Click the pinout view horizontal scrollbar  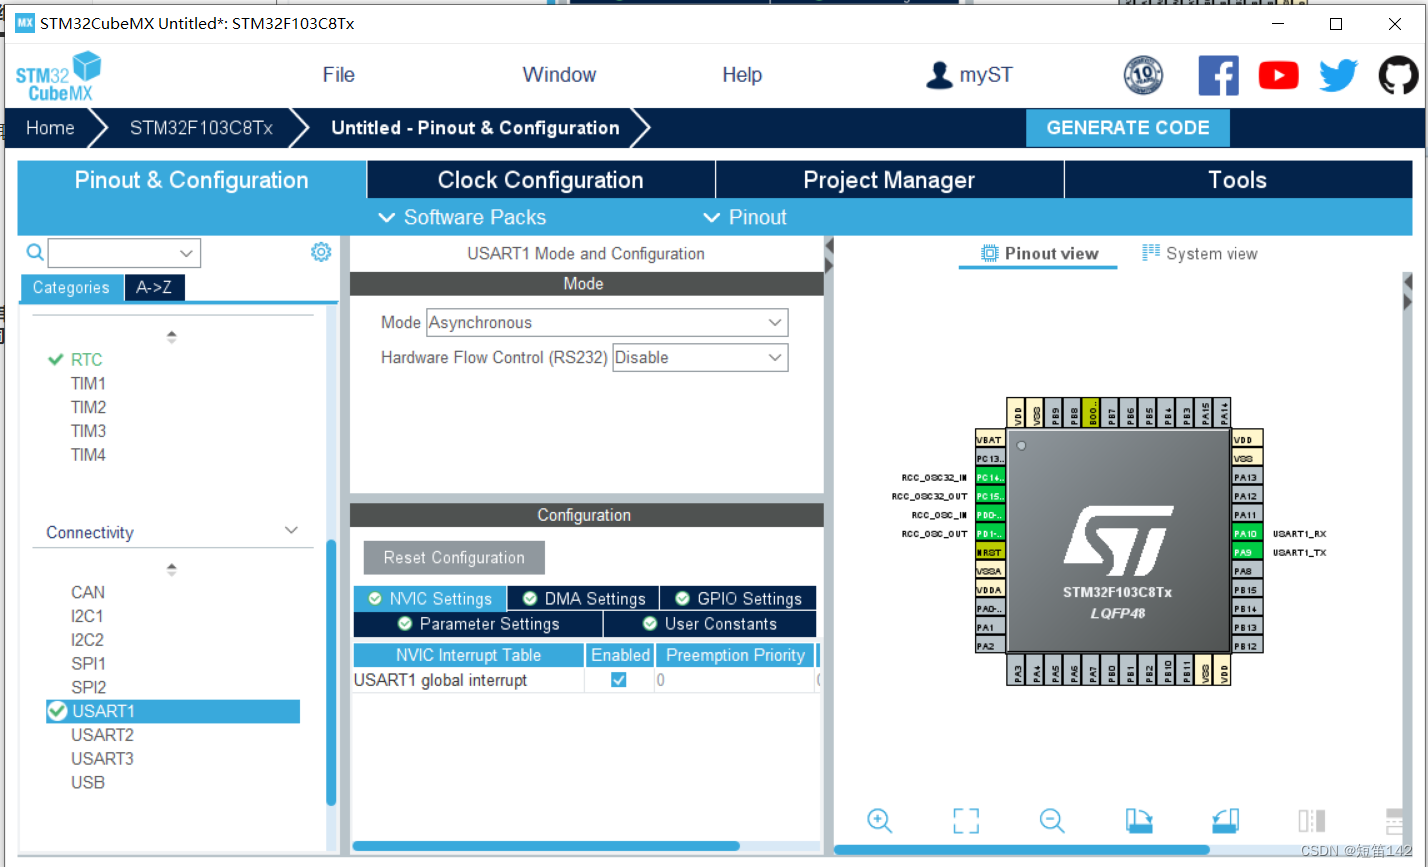click(x=1021, y=850)
